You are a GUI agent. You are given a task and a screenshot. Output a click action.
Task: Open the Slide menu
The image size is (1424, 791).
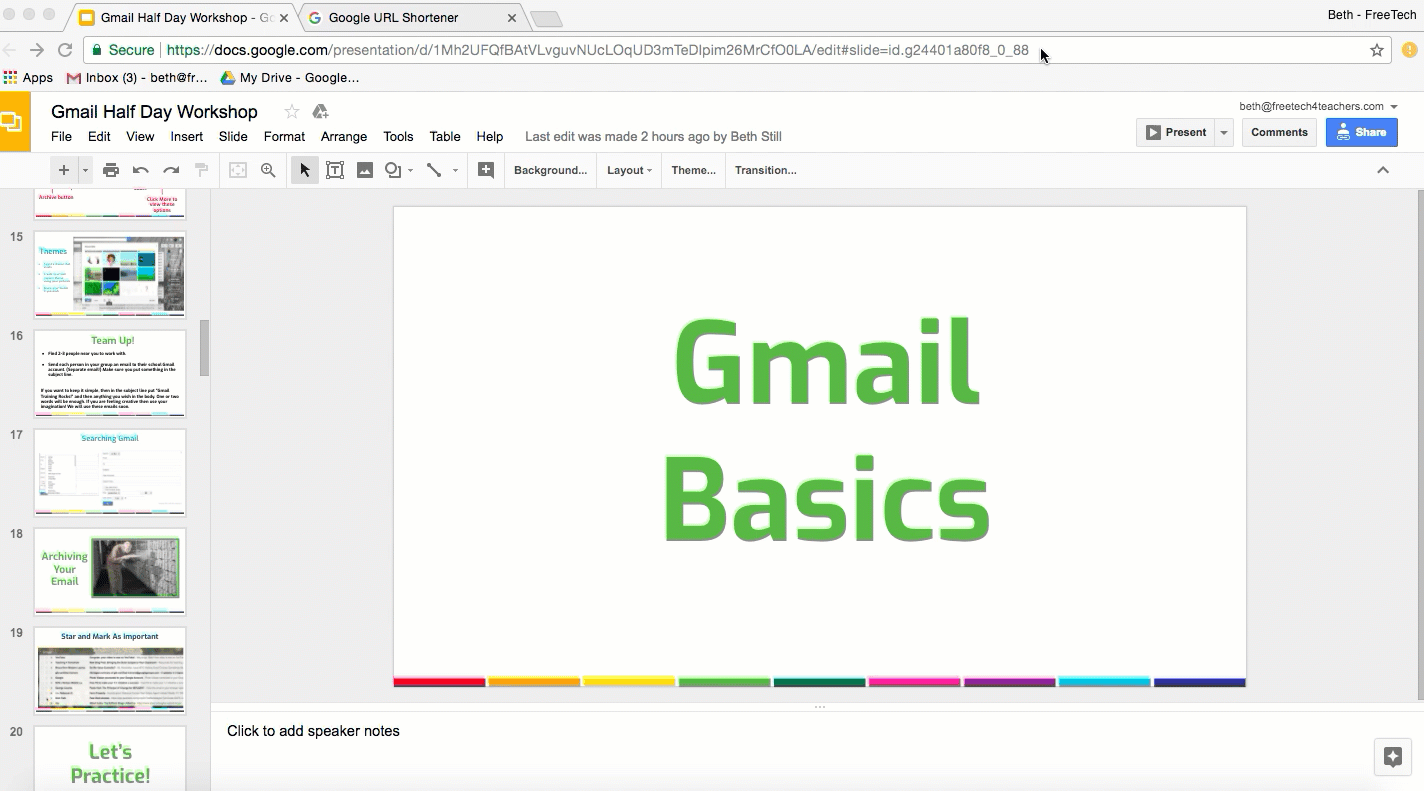pos(233,136)
